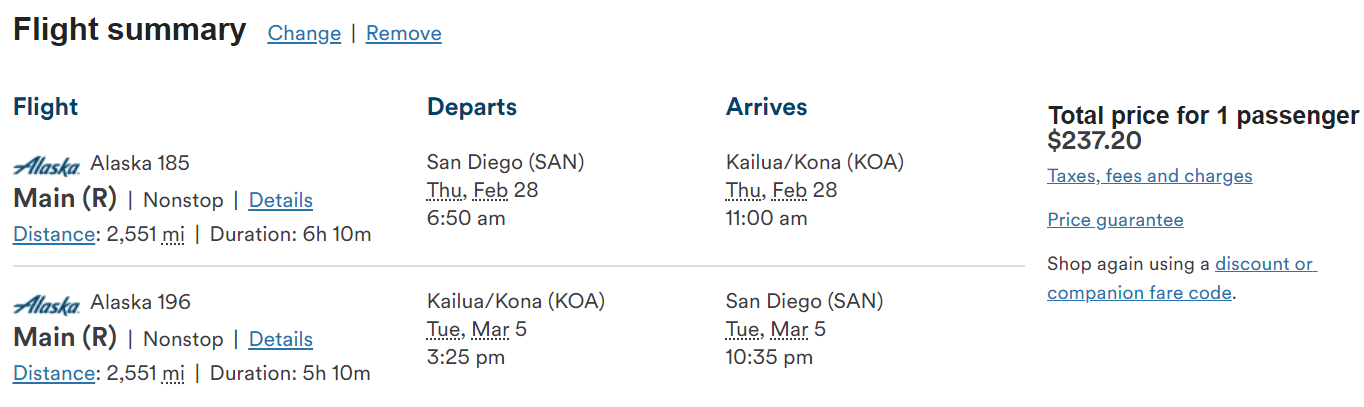Screen dimensions: 1364x407
Task: Click the 10:35 pm arrival time
Action: pyautogui.click(x=769, y=357)
